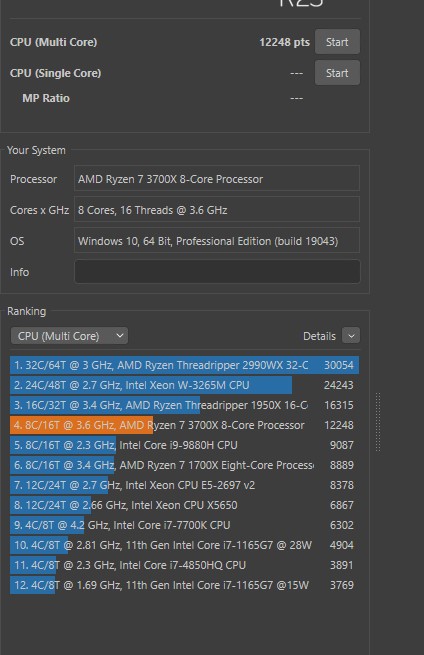This screenshot has height=655, width=424.
Task: Start the CPU Single Core benchmark
Action: click(337, 73)
